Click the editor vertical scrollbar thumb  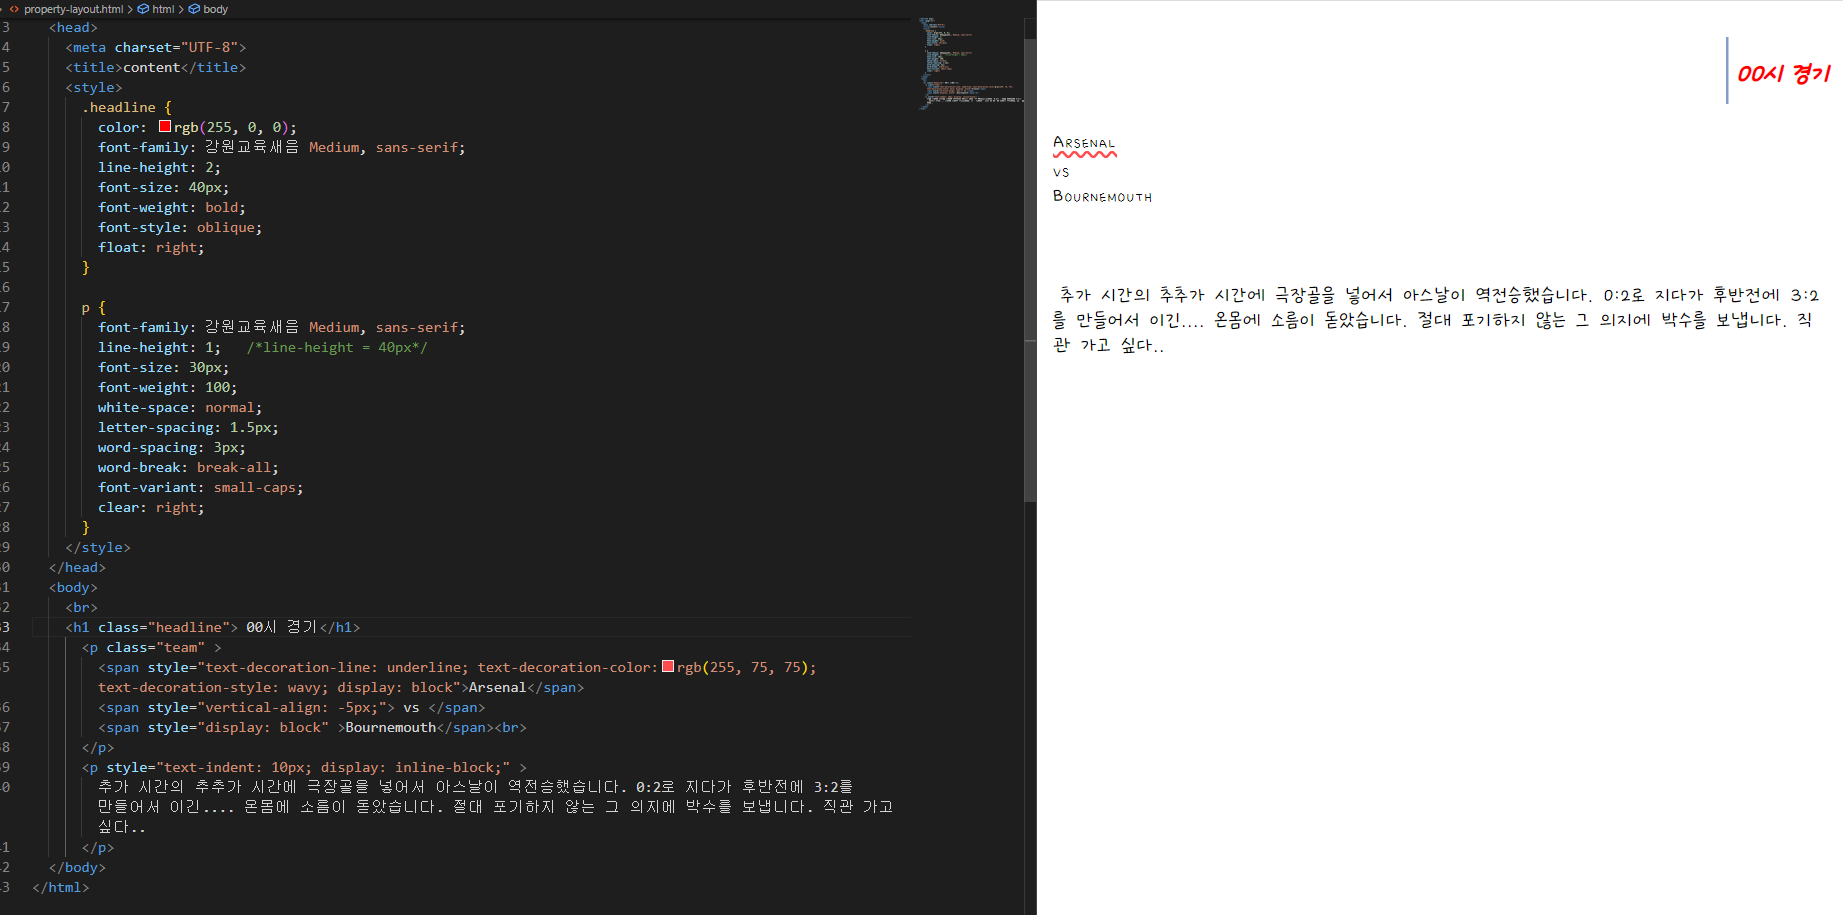pyautogui.click(x=1030, y=270)
